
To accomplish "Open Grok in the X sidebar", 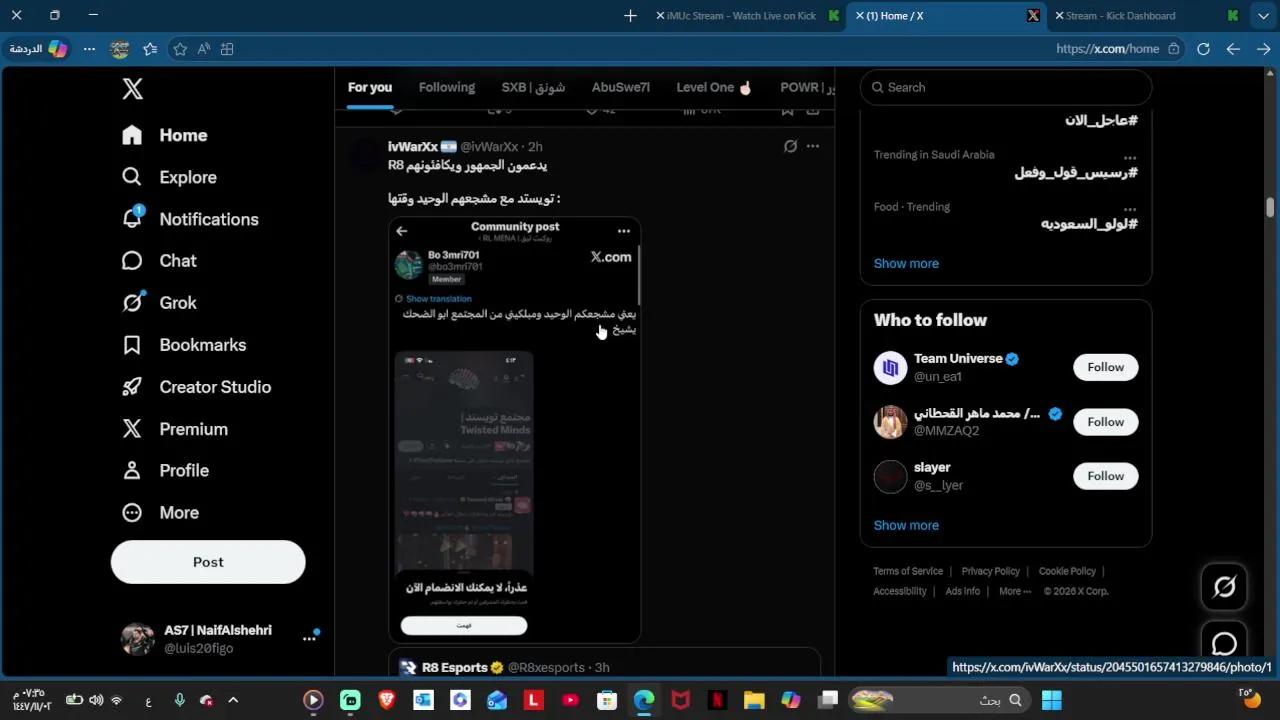I will pos(159,303).
